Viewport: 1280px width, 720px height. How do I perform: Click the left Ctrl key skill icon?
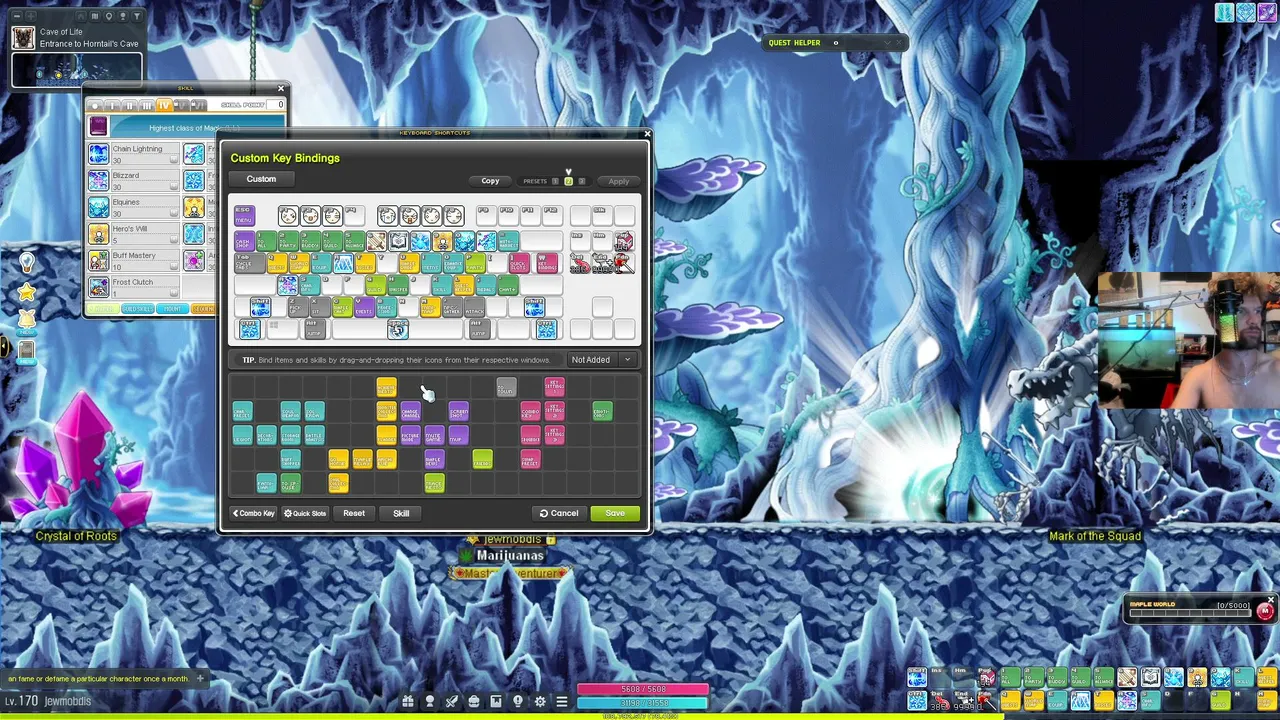click(249, 329)
